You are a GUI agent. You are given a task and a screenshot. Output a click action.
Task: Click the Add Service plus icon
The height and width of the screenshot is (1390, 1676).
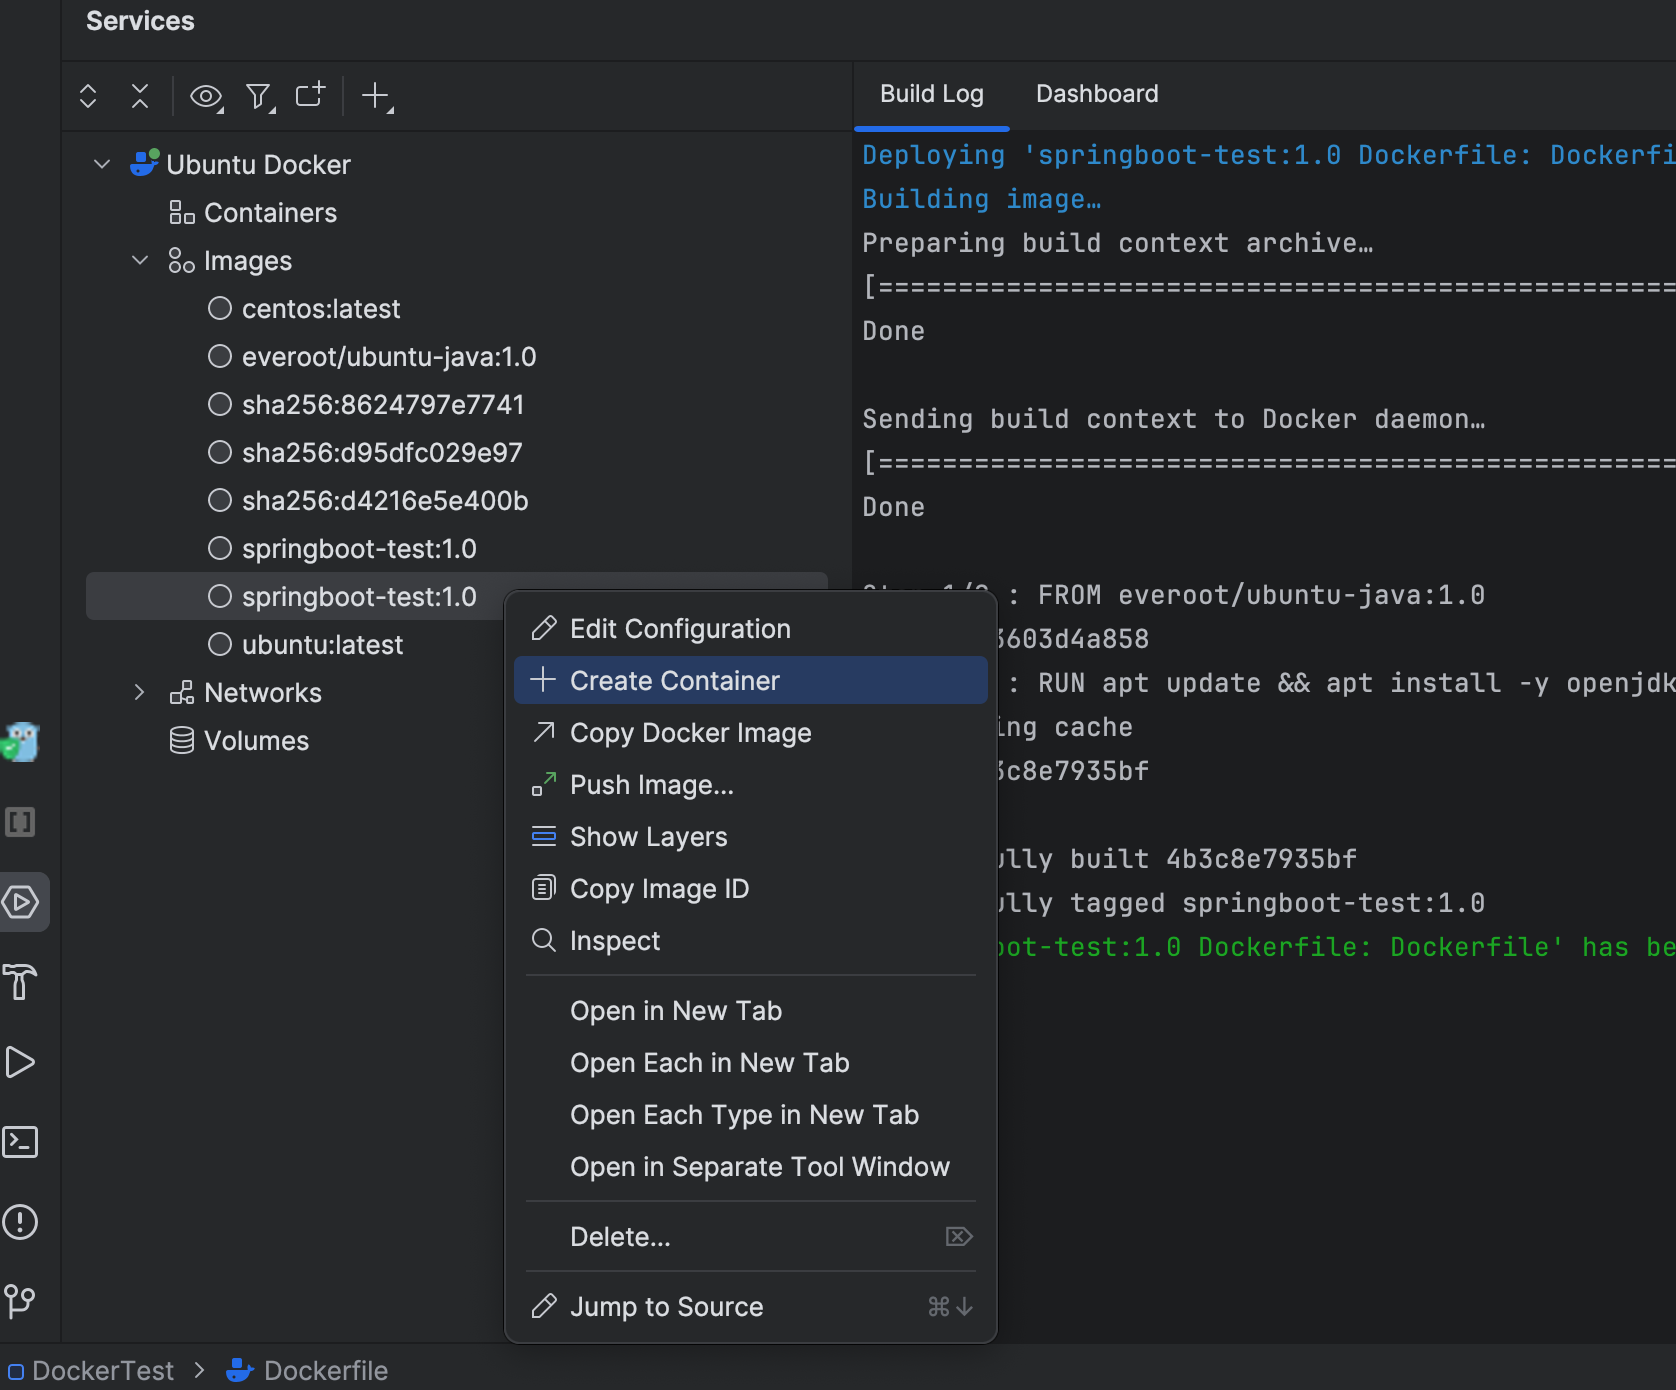pos(377,96)
